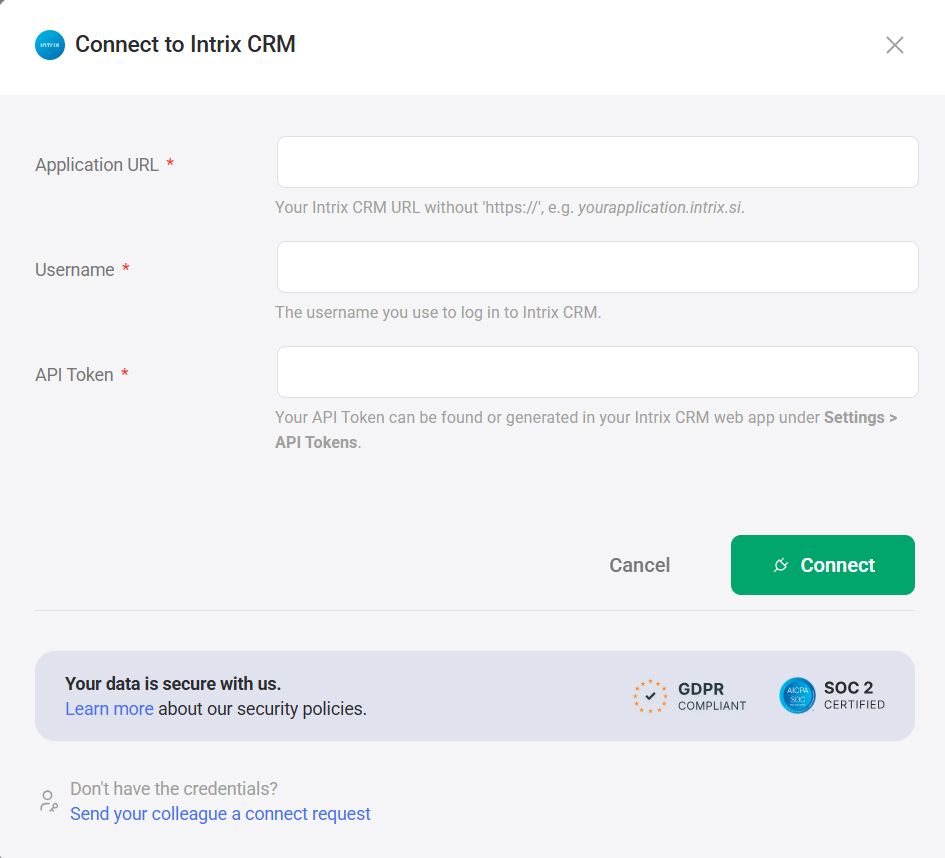Click the Username label

tap(75, 269)
